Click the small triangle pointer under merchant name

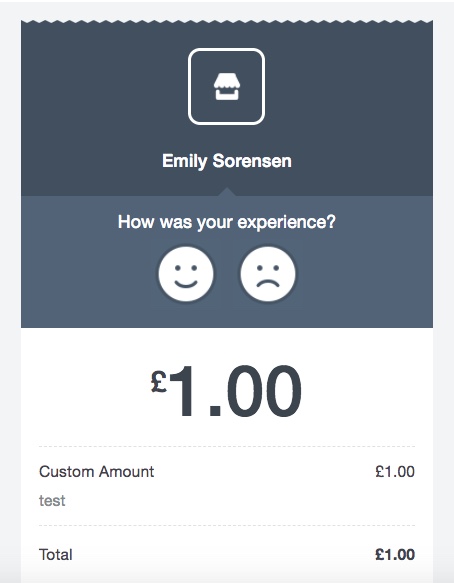(x=227, y=192)
